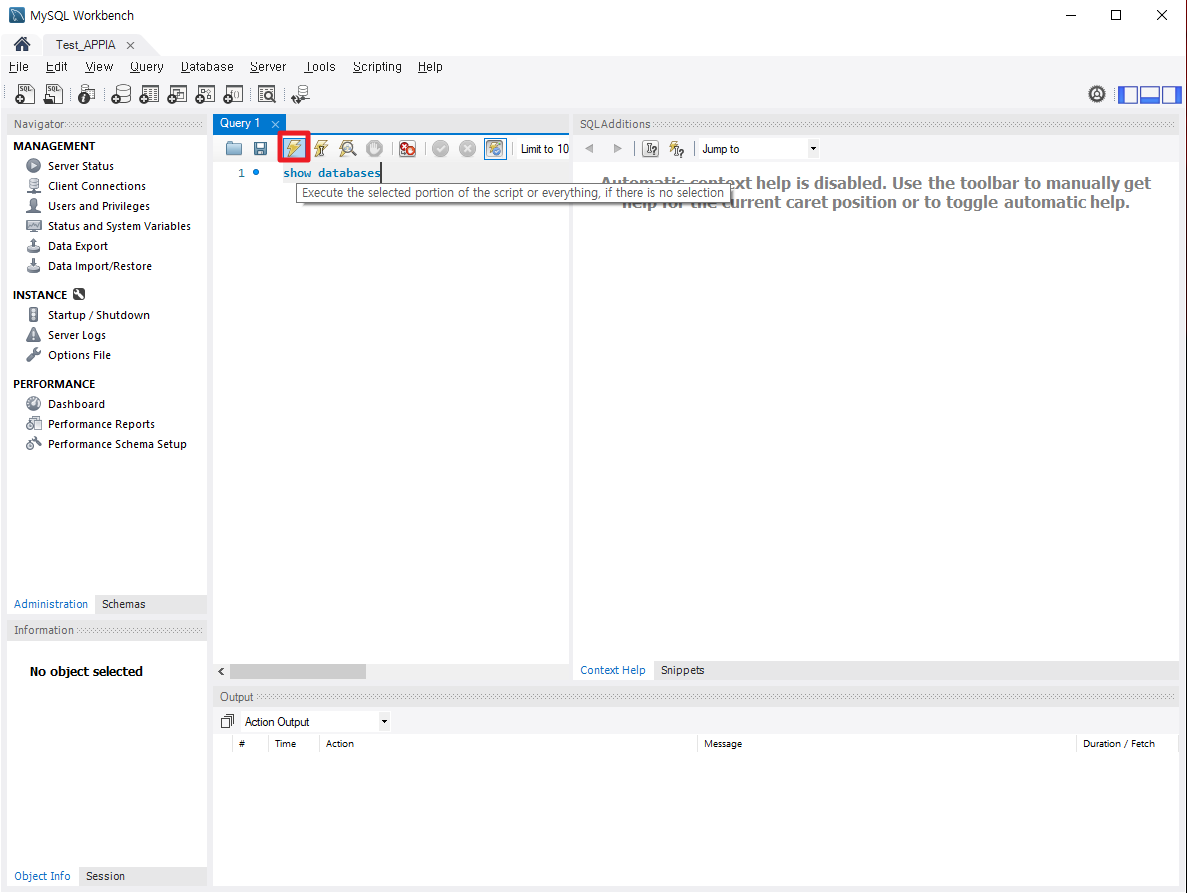Execute statement under cursor icon
The width and height of the screenshot is (1187, 893).
[x=321, y=148]
